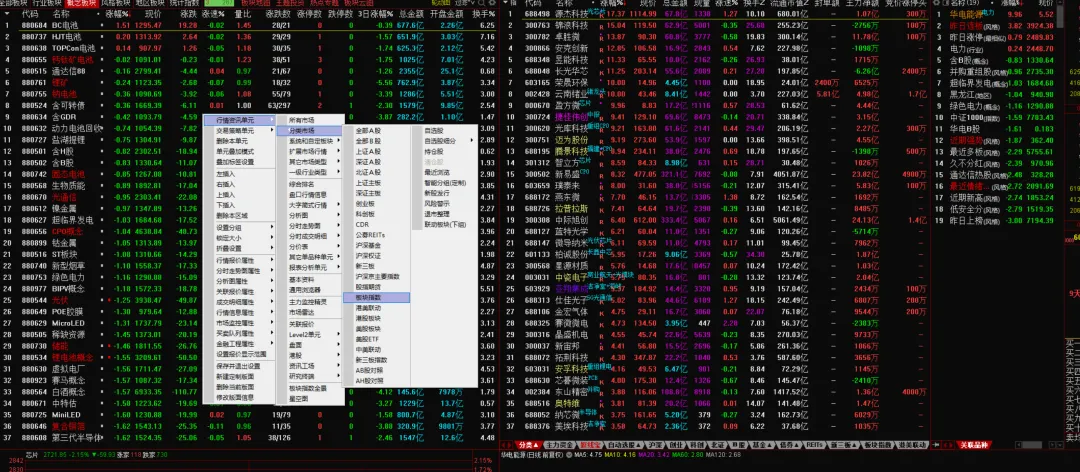Sort by the 3日涨幅% column header

click(375, 14)
